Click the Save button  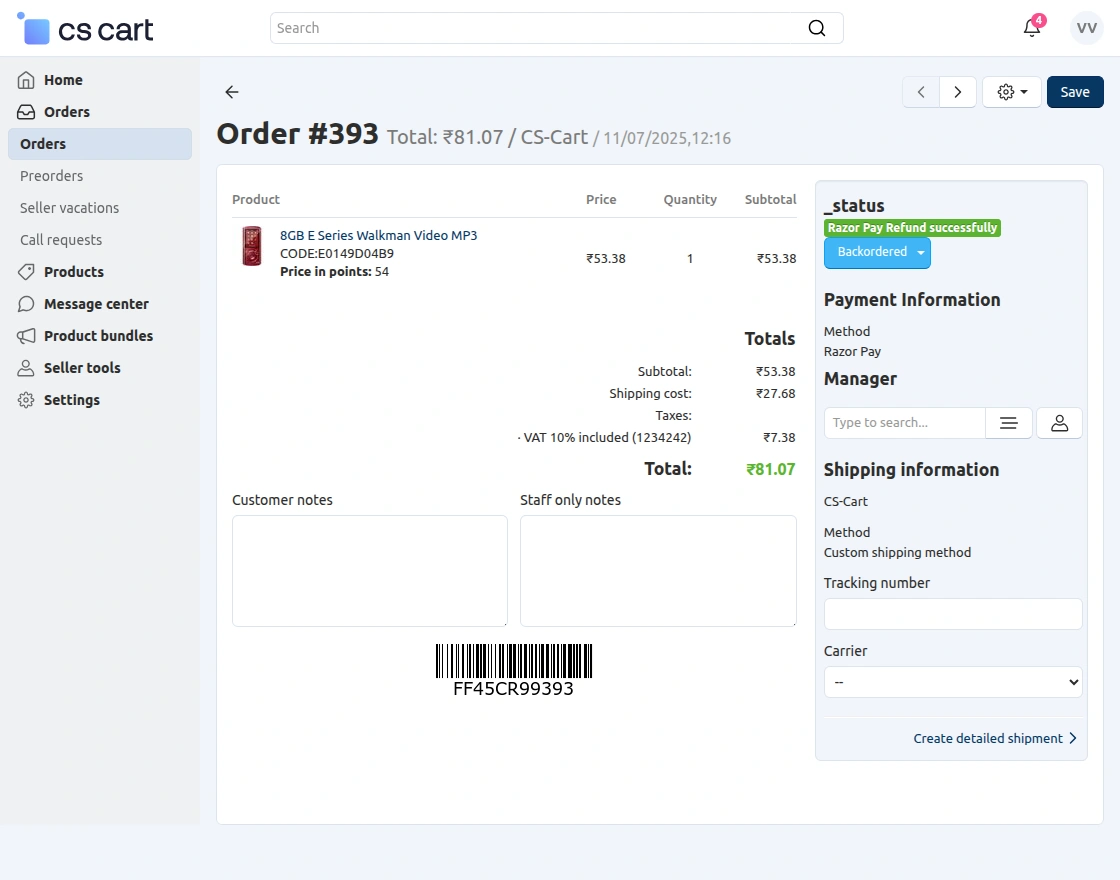click(x=1075, y=91)
